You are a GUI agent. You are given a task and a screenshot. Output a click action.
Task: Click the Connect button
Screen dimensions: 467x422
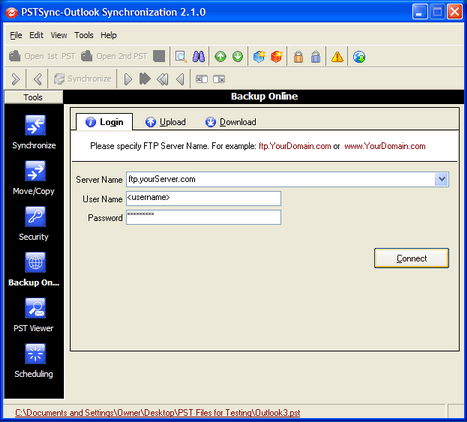click(411, 258)
